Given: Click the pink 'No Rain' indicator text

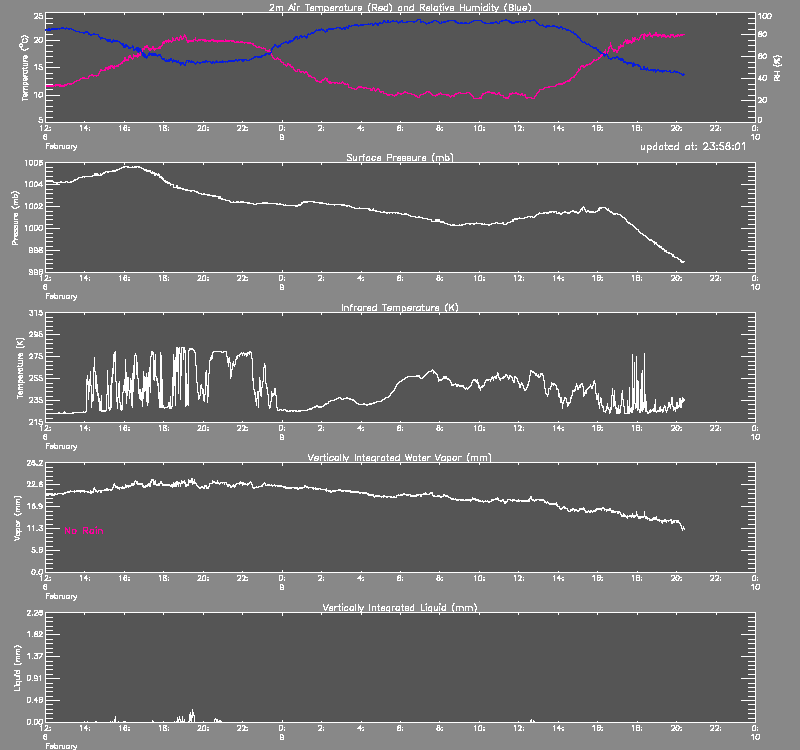Looking at the screenshot, I should coord(85,530).
